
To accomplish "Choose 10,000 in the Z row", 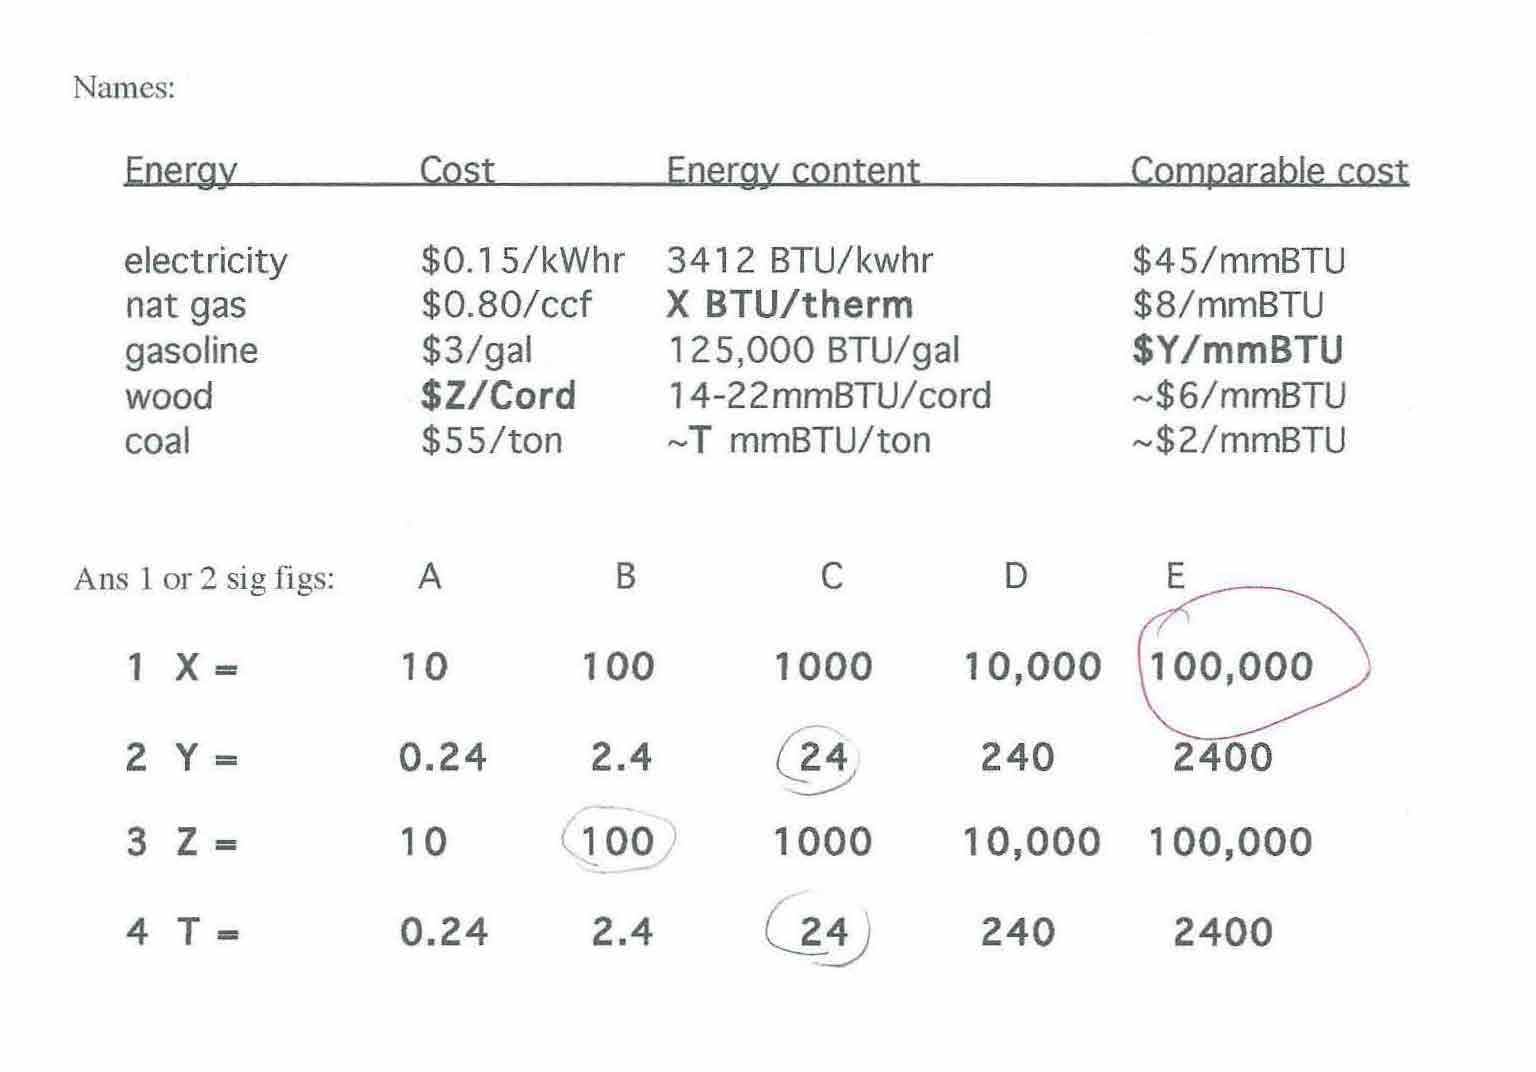I will click(1031, 842).
